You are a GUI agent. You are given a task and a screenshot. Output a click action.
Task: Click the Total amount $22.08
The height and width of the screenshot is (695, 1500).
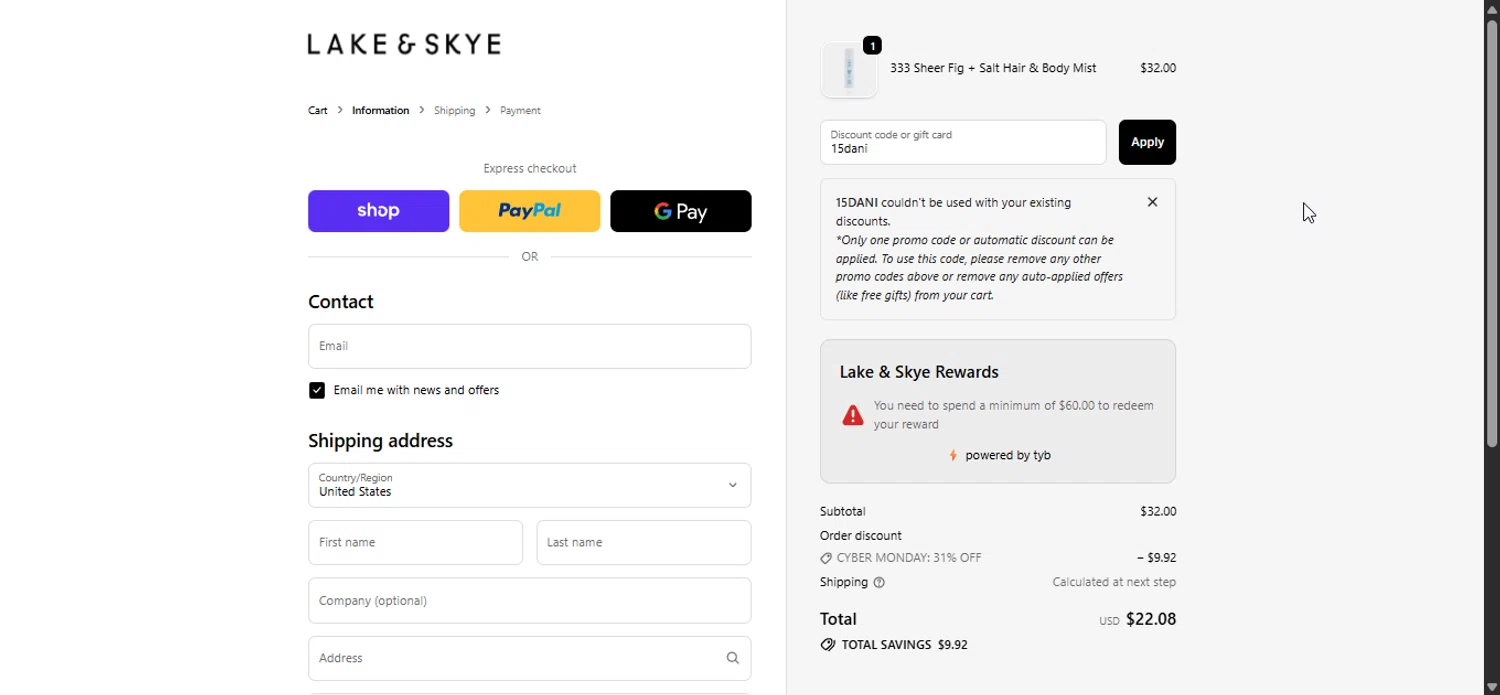[x=1151, y=619]
